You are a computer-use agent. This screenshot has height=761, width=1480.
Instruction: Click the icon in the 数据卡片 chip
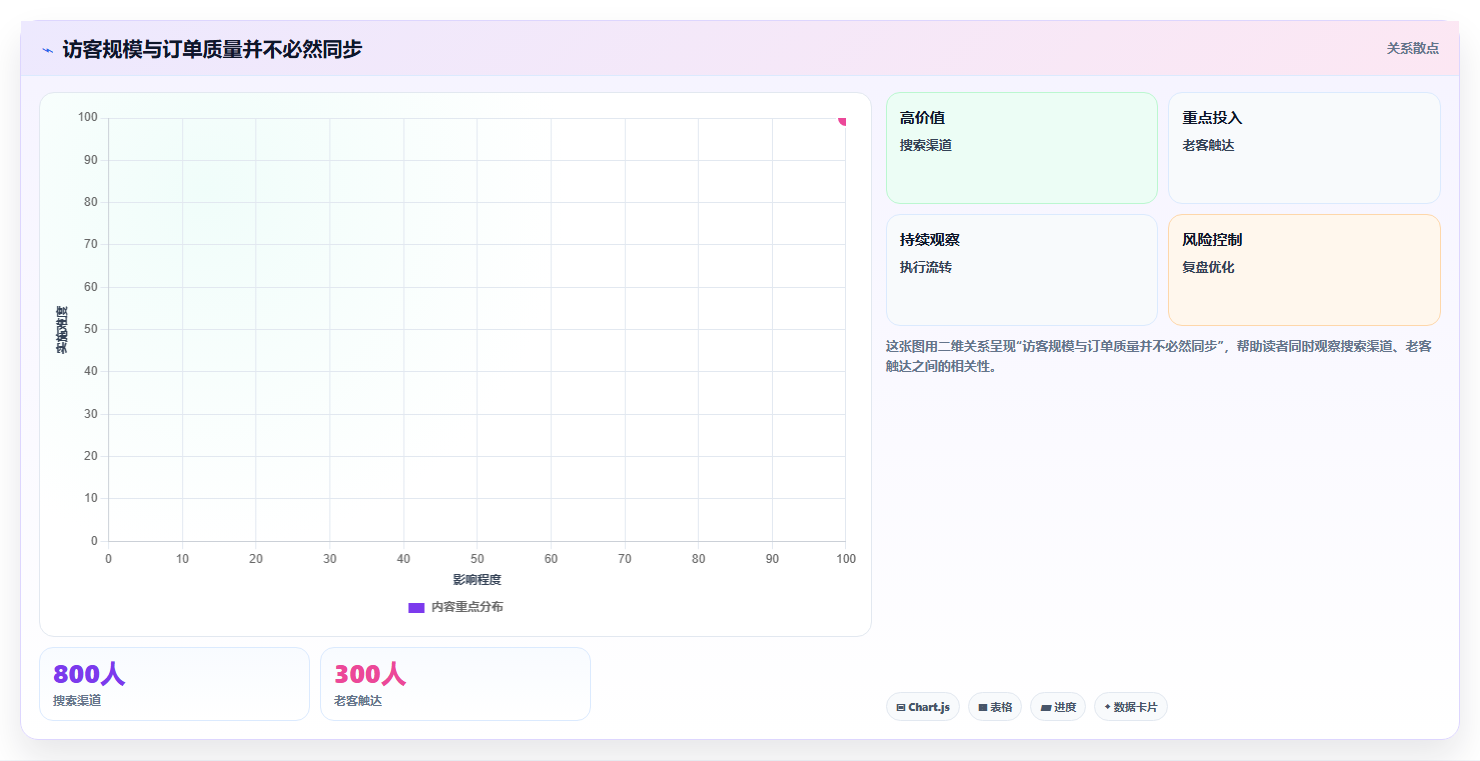1107,707
